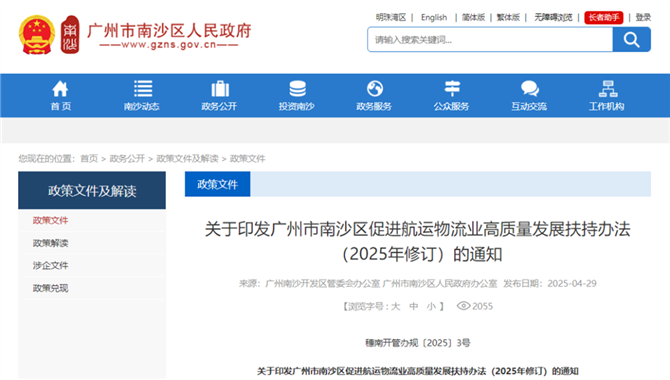Click the bold notice title line
The width and height of the screenshot is (670, 380).
pyautogui.click(x=418, y=371)
